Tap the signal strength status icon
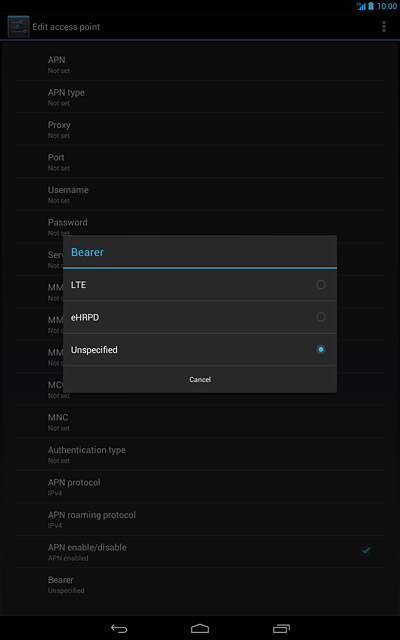This screenshot has height=640, width=400. [361, 6]
